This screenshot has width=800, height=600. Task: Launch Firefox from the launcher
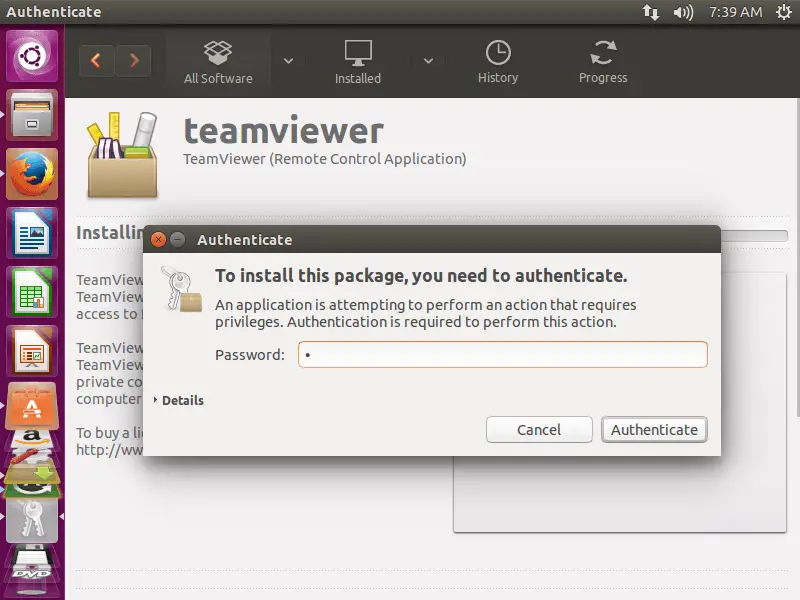[x=32, y=174]
